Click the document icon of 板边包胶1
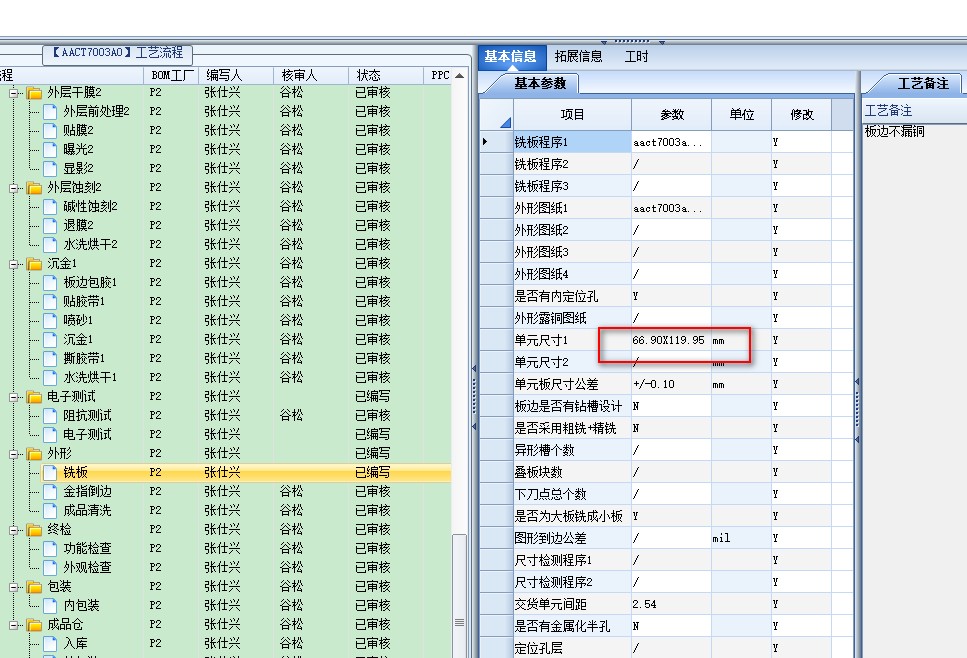Screen dimensions: 967x658 pos(51,282)
